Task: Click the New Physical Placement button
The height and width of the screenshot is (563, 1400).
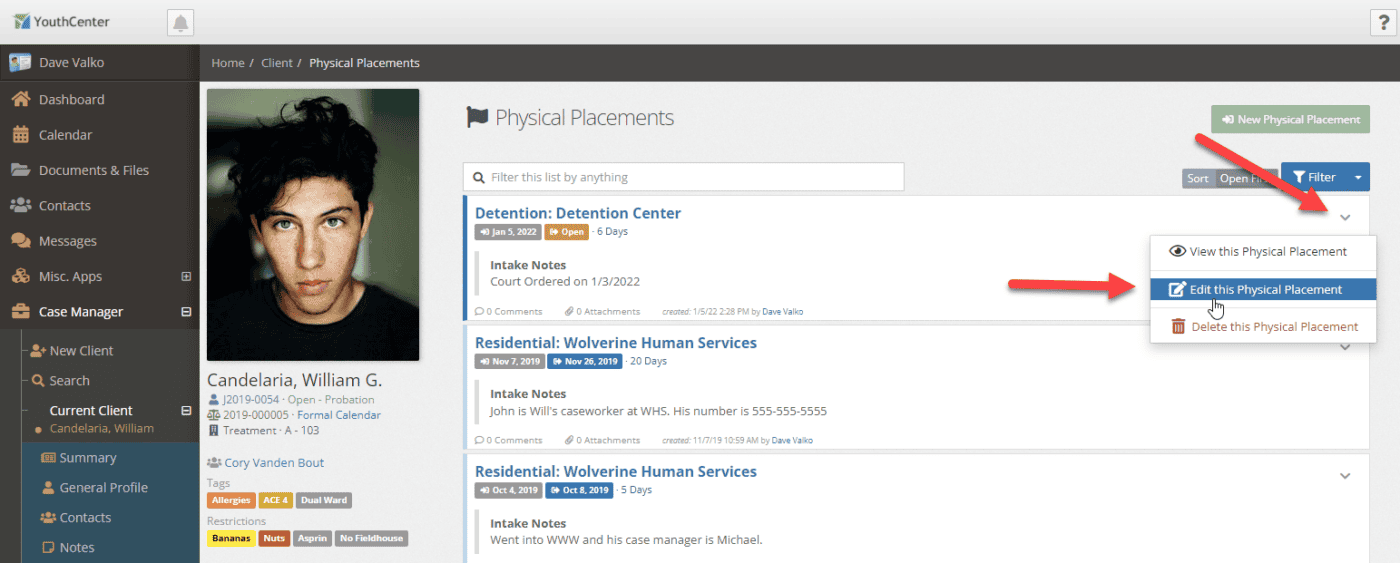Action: 1290,119
